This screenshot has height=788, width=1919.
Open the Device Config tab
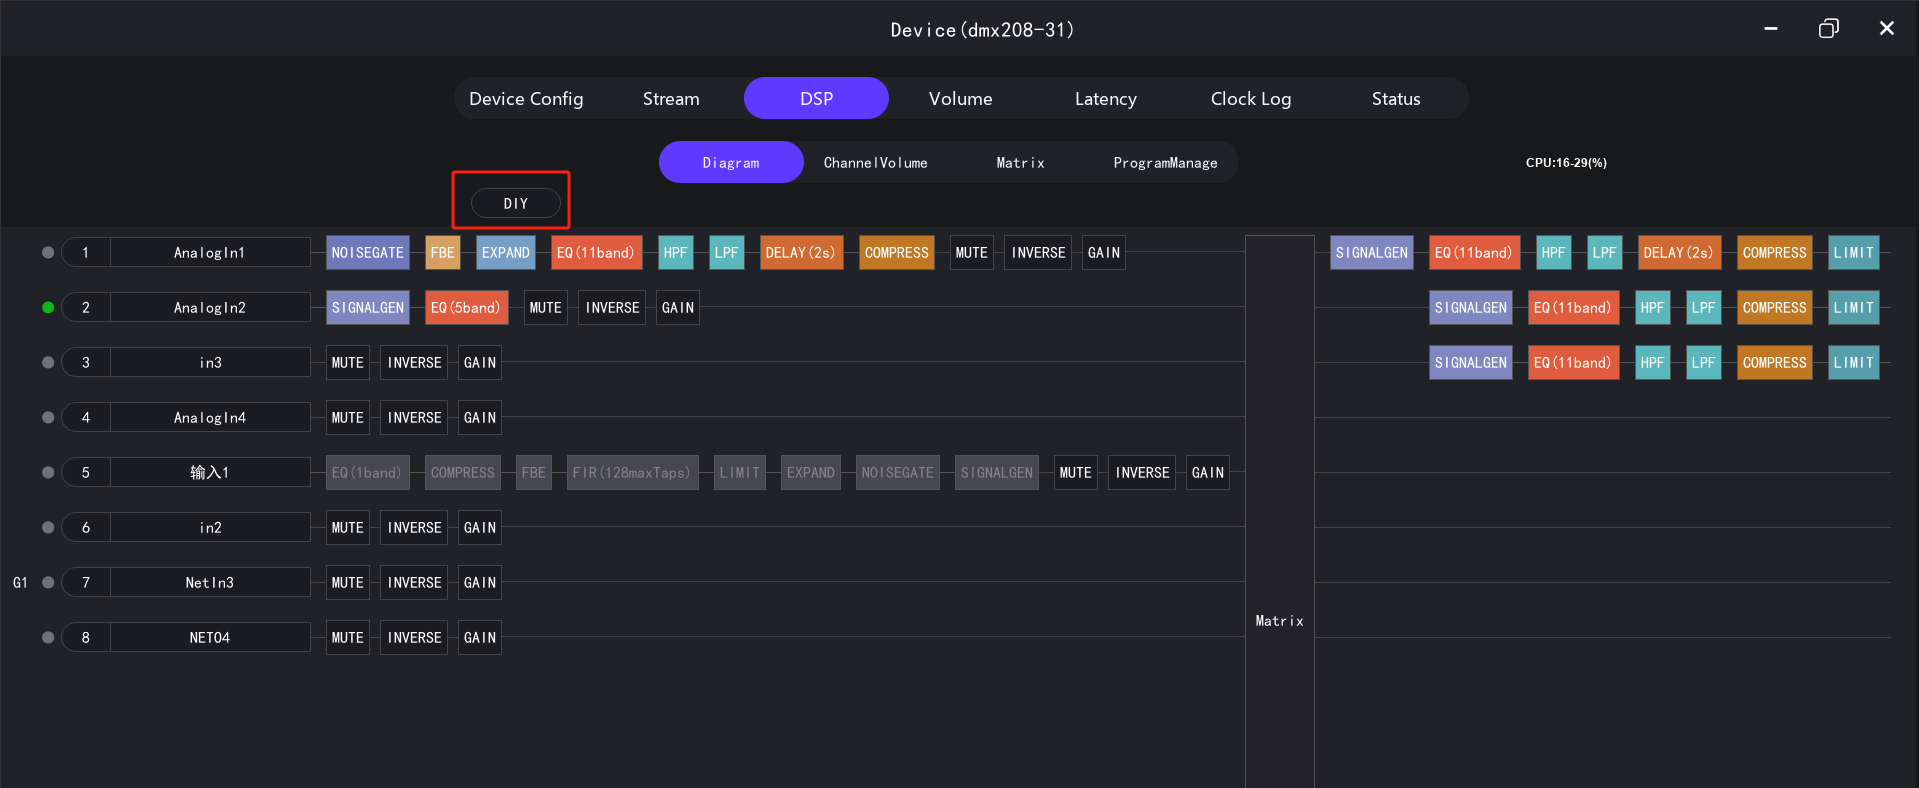[x=526, y=98]
